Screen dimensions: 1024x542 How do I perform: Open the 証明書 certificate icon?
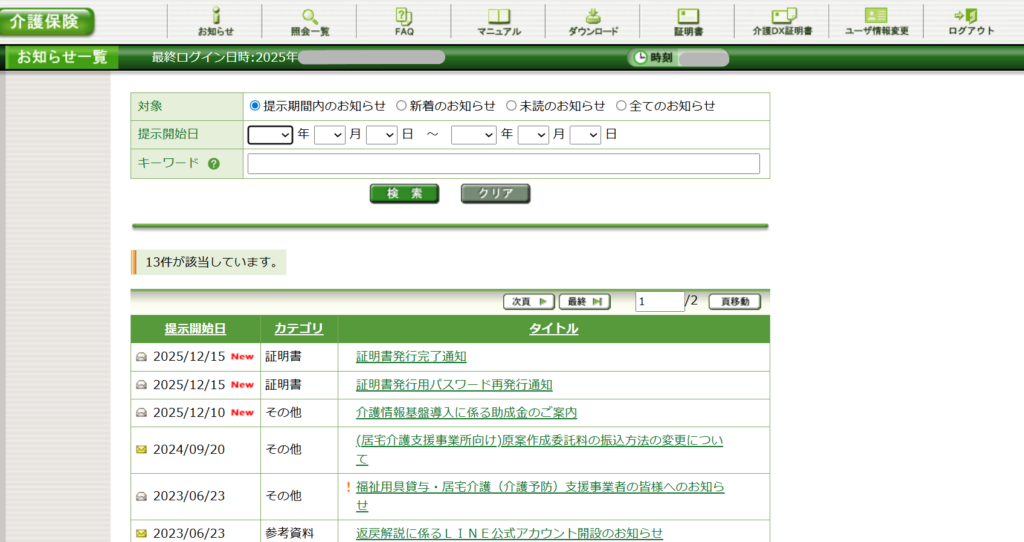tap(688, 21)
